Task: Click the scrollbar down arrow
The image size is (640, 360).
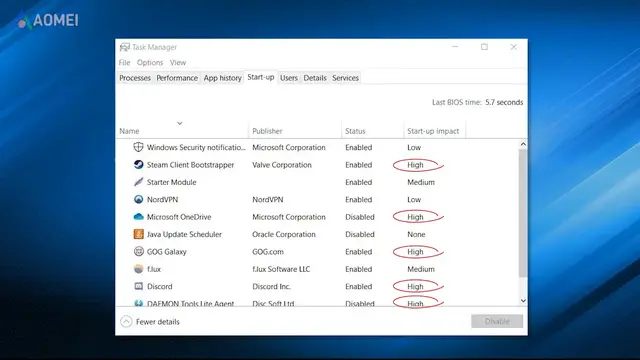Action: click(x=523, y=301)
